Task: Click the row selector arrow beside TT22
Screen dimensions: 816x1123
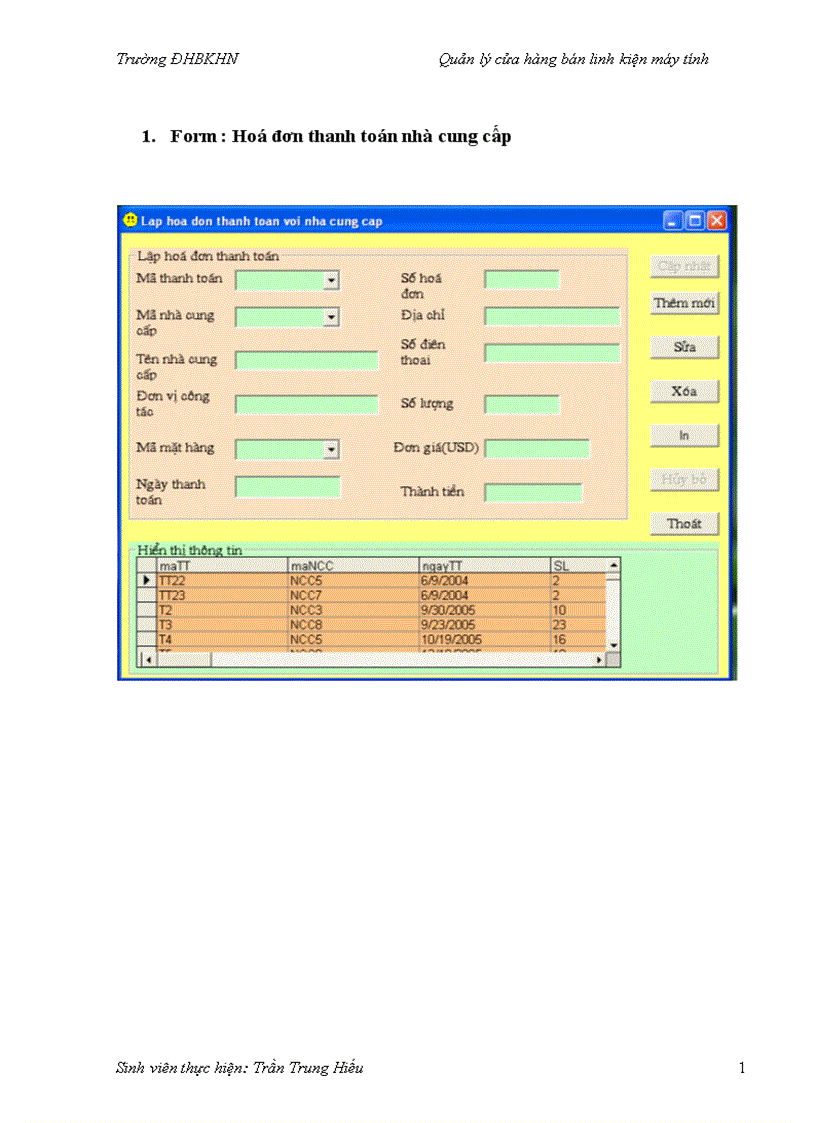Action: click(x=148, y=580)
